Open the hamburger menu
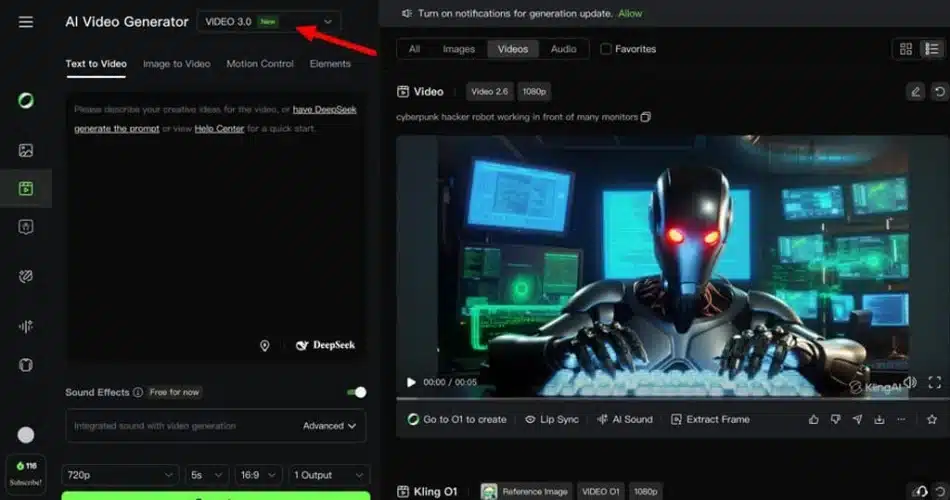This screenshot has width=950, height=500. (25, 22)
